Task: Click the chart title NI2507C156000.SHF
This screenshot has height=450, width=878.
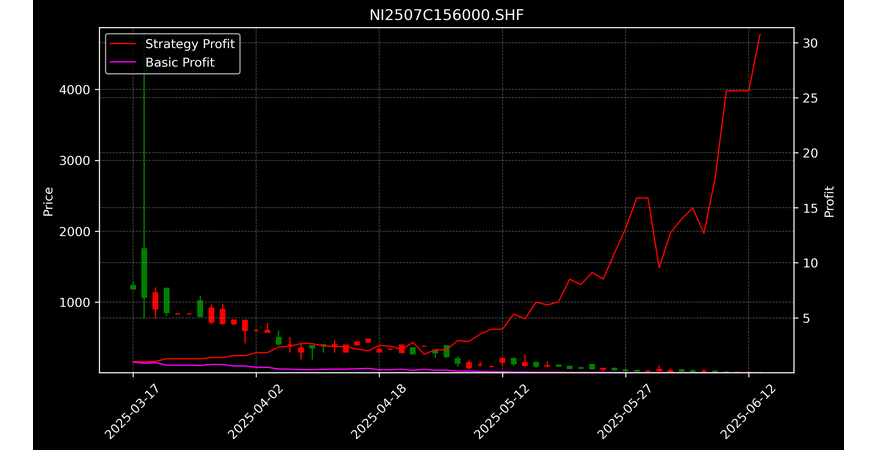Action: pos(446,15)
